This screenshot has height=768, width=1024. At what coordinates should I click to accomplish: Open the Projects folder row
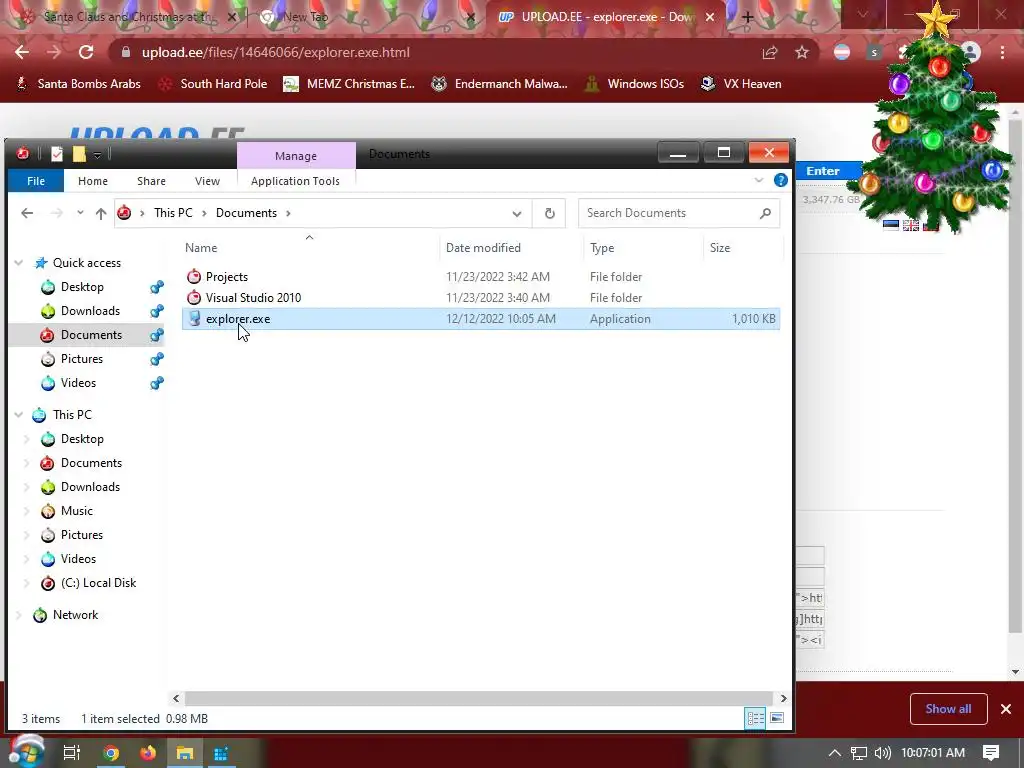(x=481, y=277)
